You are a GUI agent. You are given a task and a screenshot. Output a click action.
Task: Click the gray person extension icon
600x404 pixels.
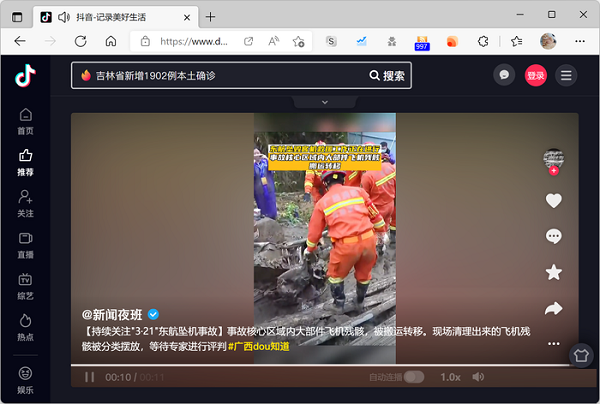click(x=391, y=41)
